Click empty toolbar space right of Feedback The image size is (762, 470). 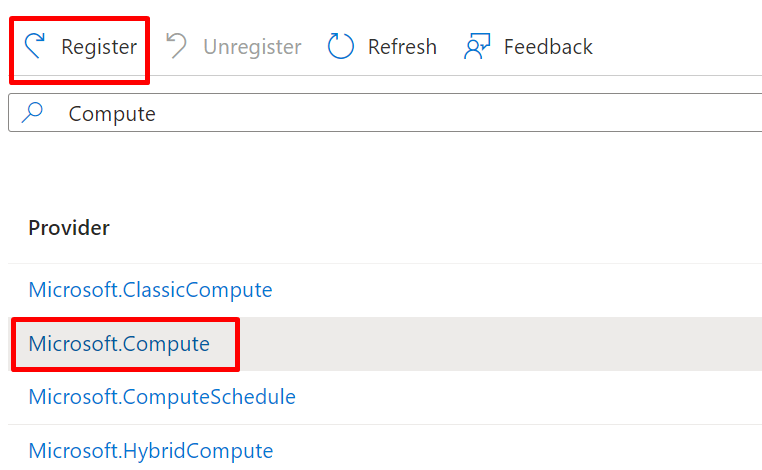click(677, 47)
